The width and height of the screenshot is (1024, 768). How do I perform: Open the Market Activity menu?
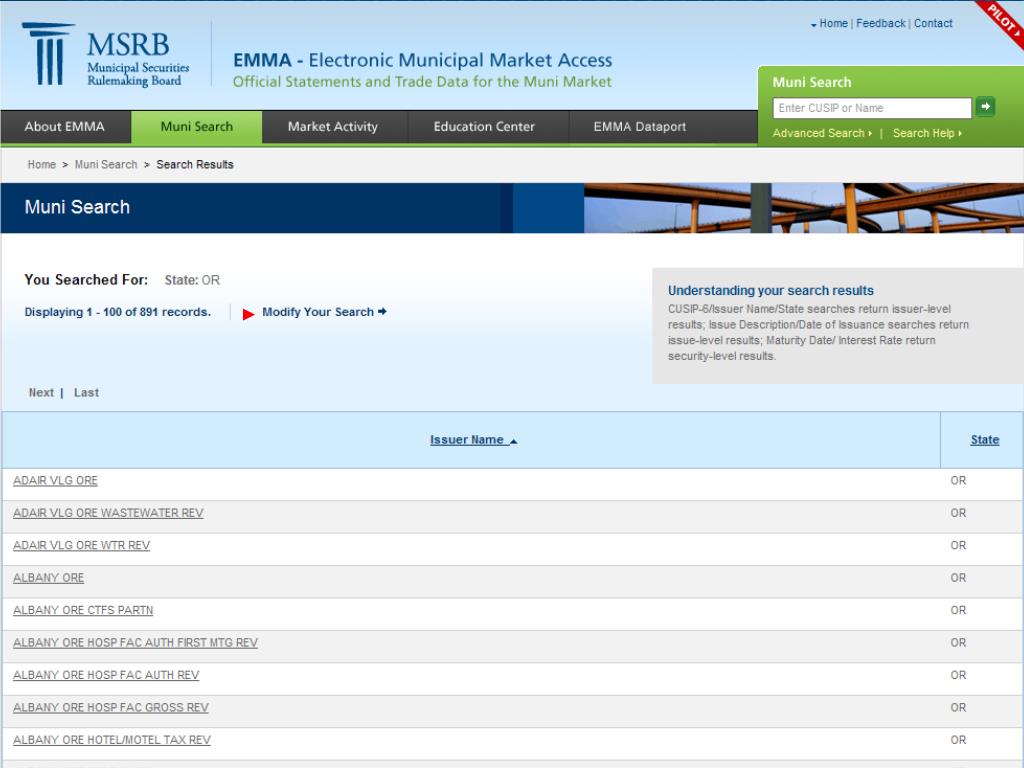pyautogui.click(x=333, y=127)
